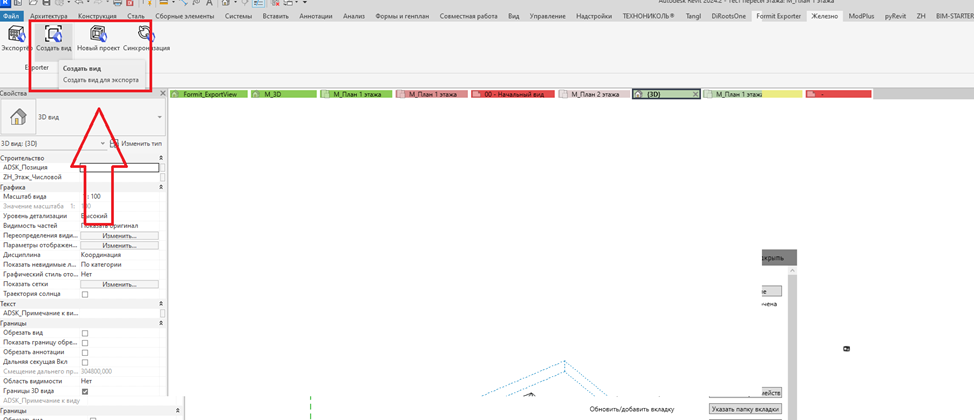
Task: Close the {3D} view tab
Action: tap(695, 94)
